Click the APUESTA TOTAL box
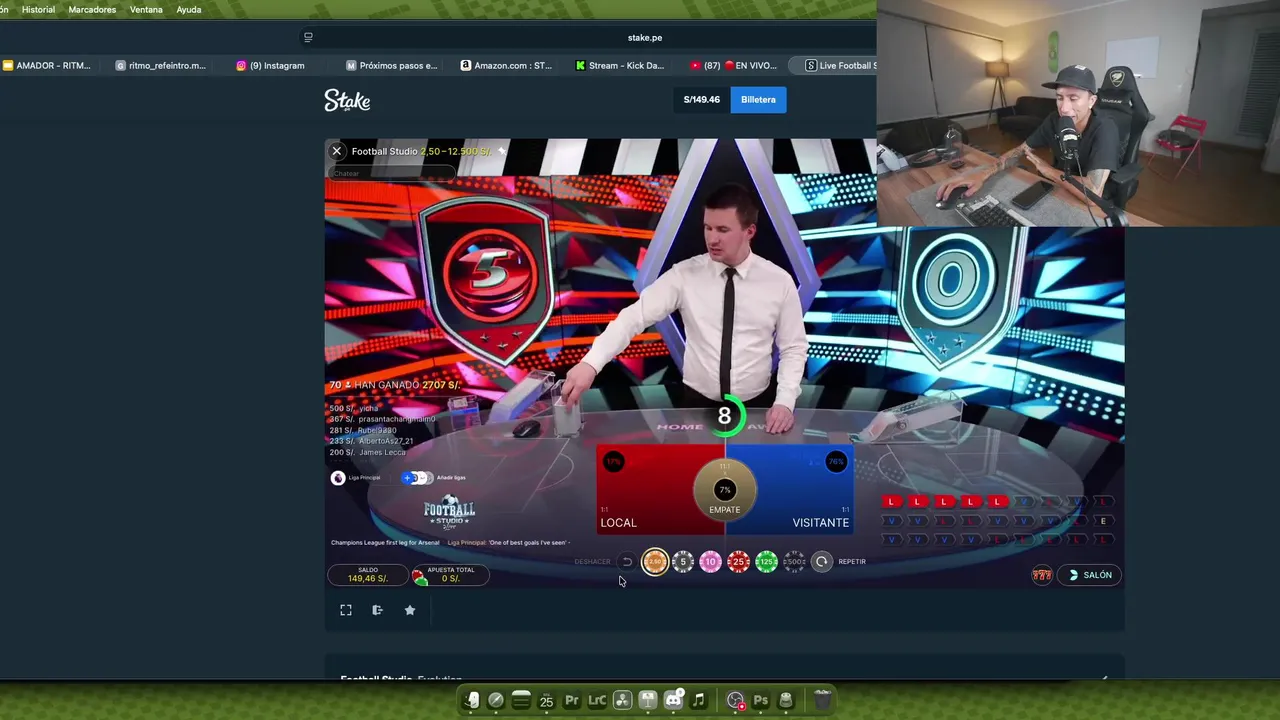The height and width of the screenshot is (720, 1280). click(450, 575)
